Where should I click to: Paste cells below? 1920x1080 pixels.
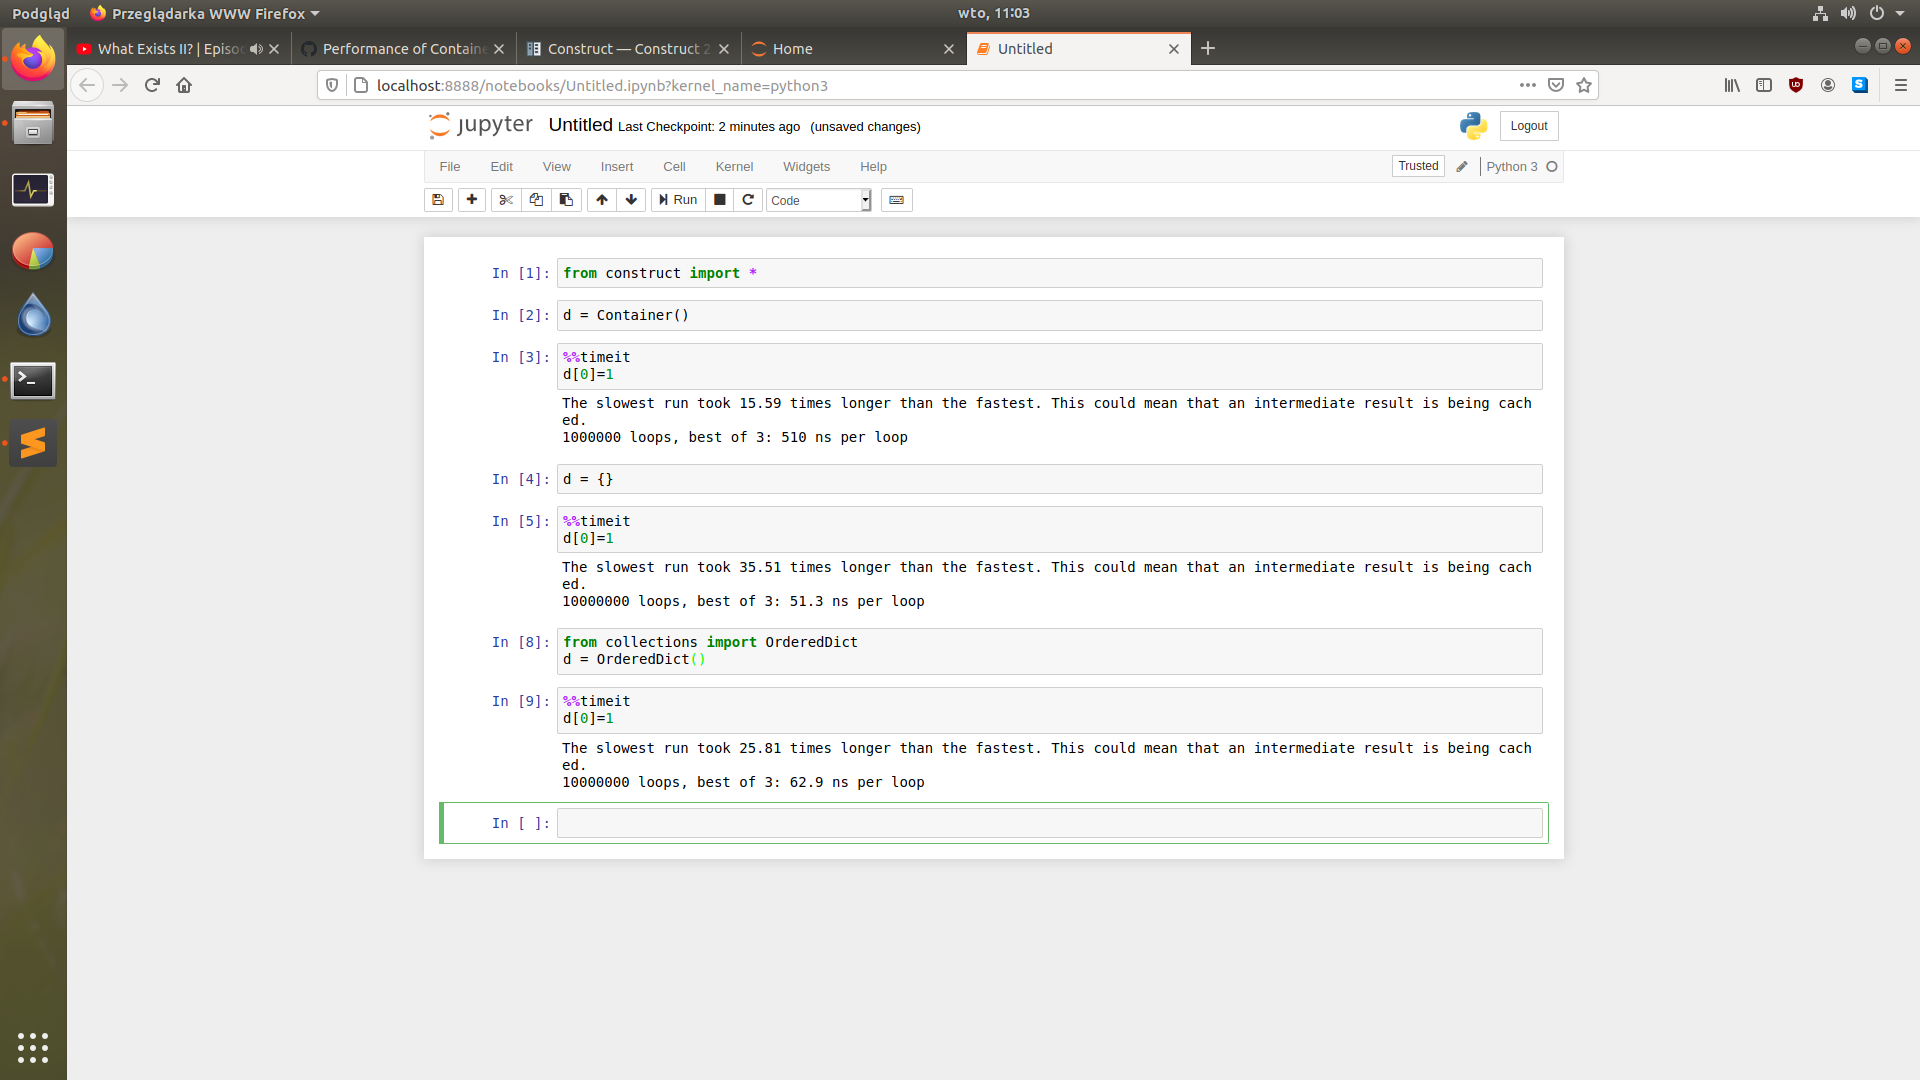tap(566, 200)
